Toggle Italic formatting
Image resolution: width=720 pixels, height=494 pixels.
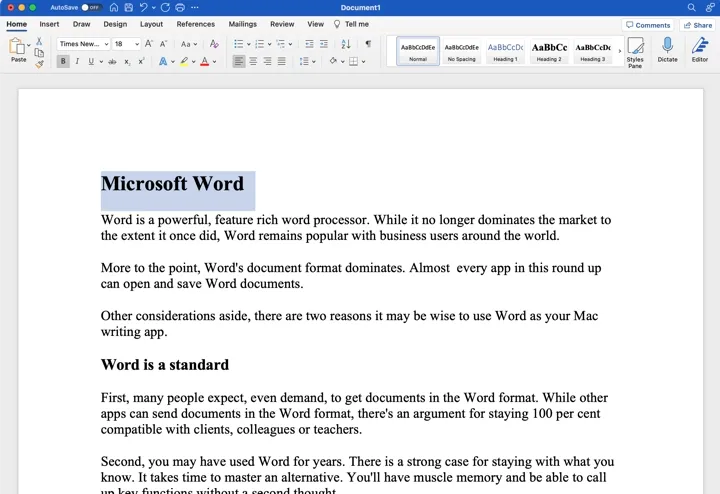click(x=77, y=61)
